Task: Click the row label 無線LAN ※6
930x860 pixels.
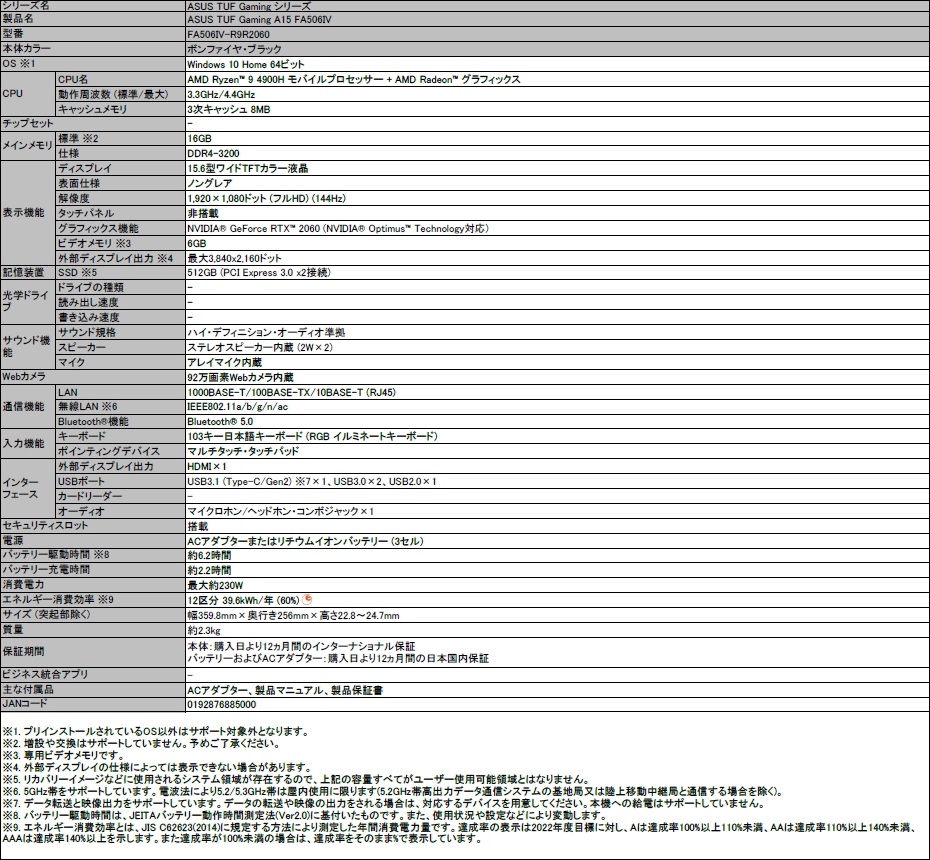Action: point(88,407)
